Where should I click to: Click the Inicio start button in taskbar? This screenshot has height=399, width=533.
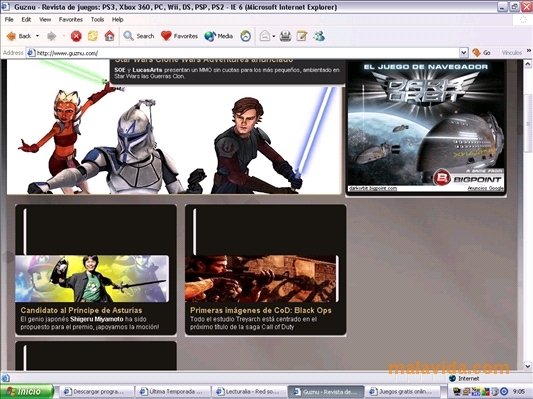point(27,392)
